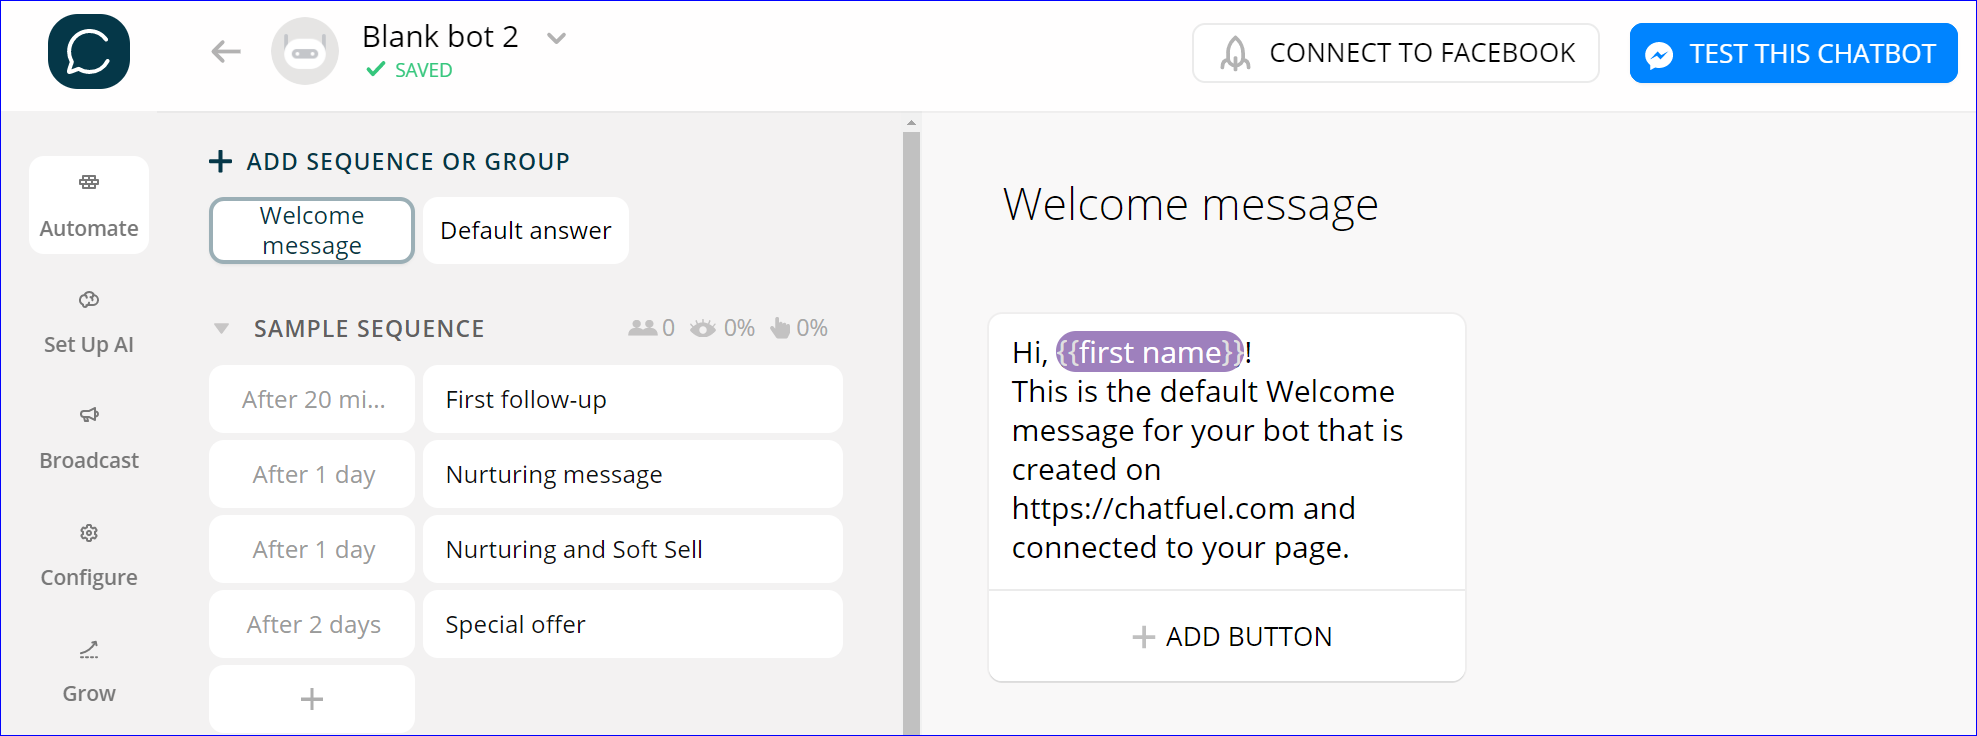Open the Automate section
The height and width of the screenshot is (736, 1977).
click(x=89, y=205)
